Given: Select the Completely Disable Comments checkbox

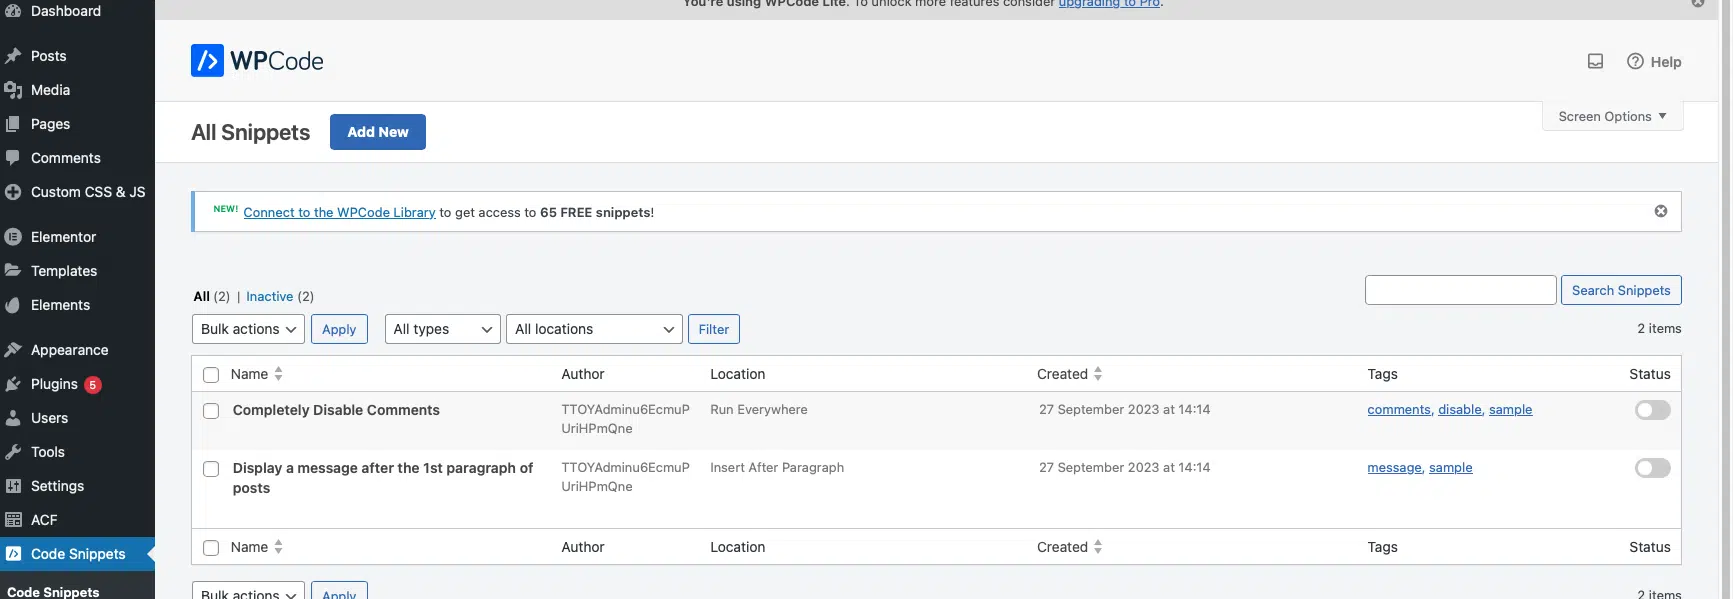Looking at the screenshot, I should pyautogui.click(x=211, y=411).
